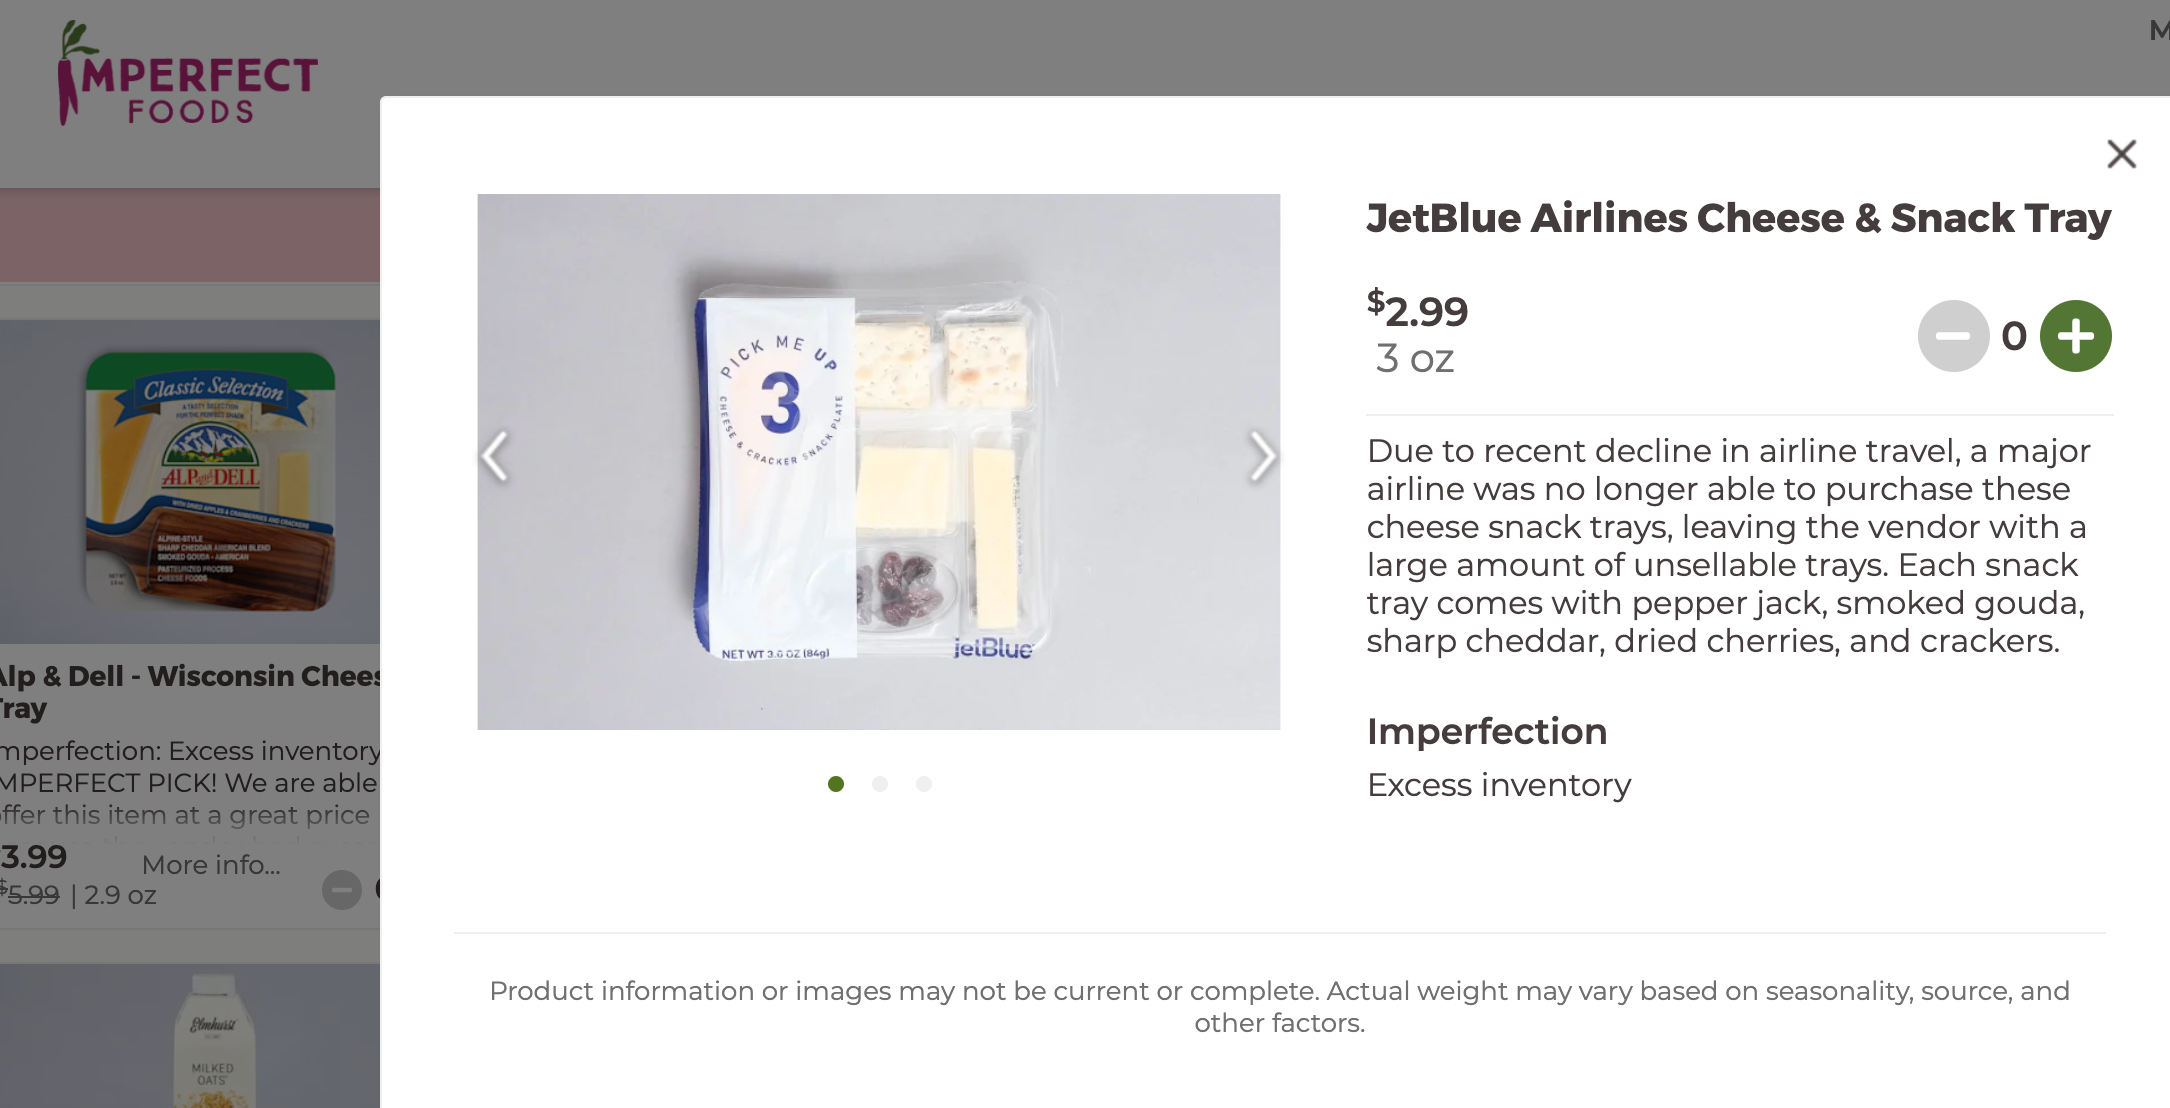Click the partially visible top-right menu item
The image size is (2170, 1108).
2158,31
